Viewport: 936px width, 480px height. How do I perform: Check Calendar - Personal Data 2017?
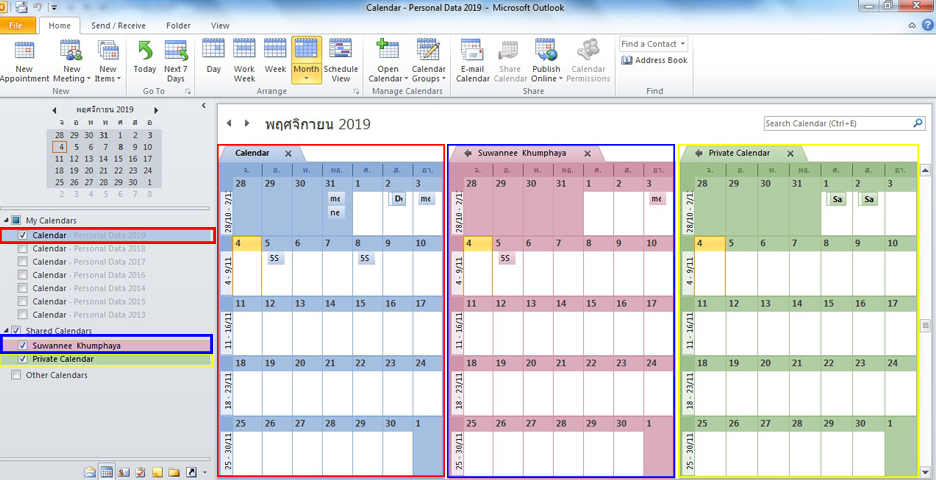tap(23, 261)
